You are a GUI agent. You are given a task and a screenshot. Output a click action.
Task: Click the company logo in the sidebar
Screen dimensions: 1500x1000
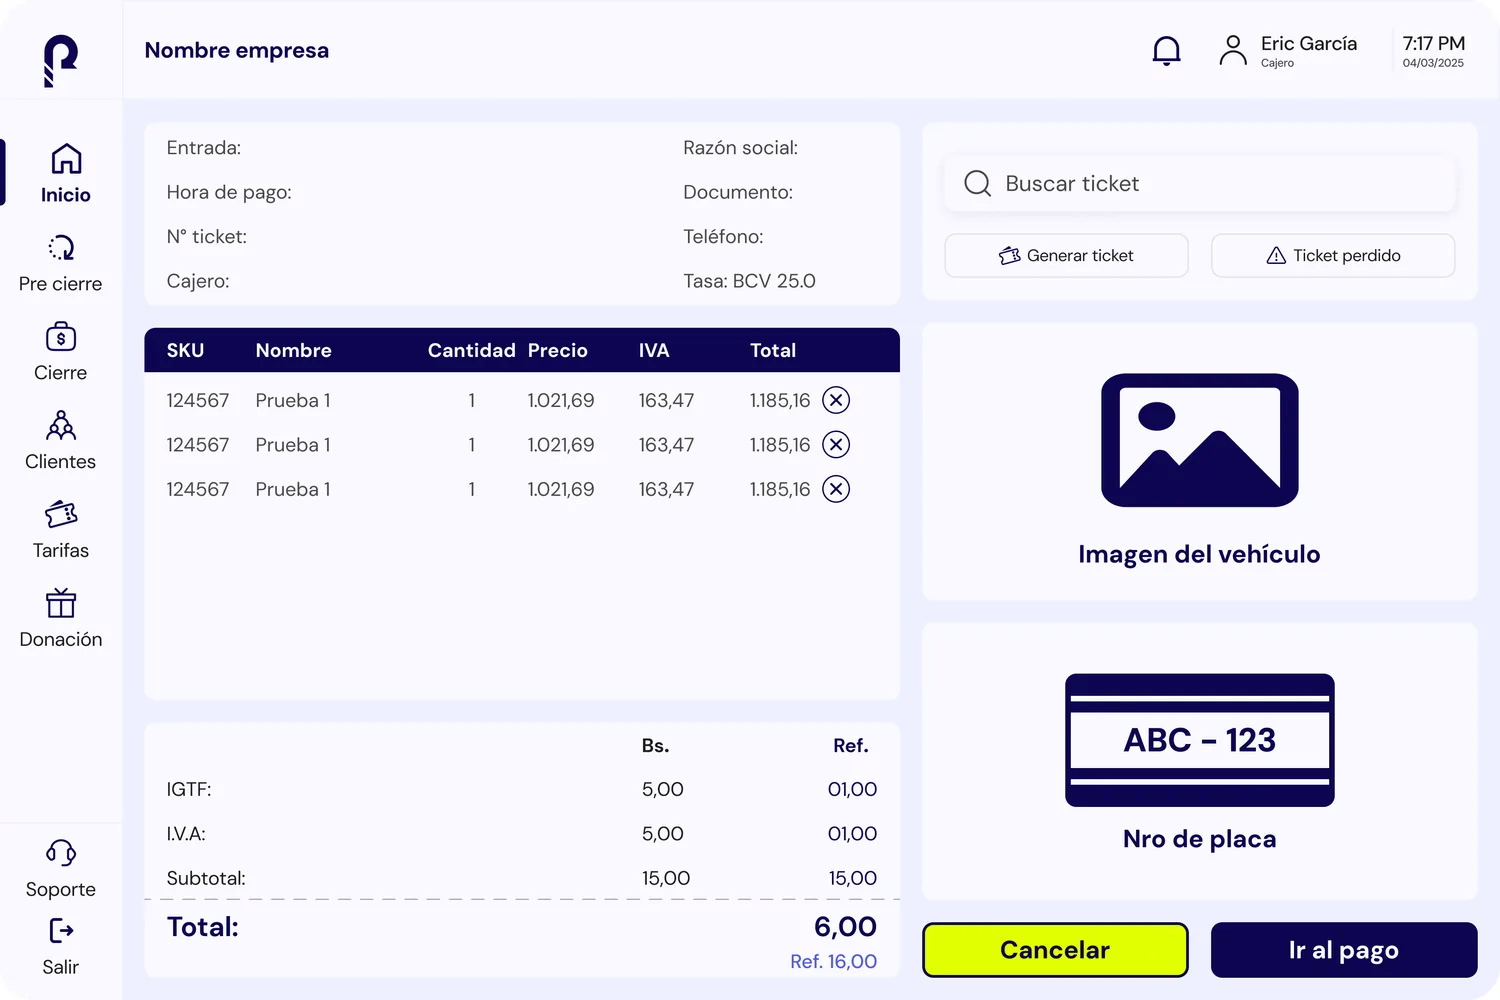pyautogui.click(x=61, y=61)
